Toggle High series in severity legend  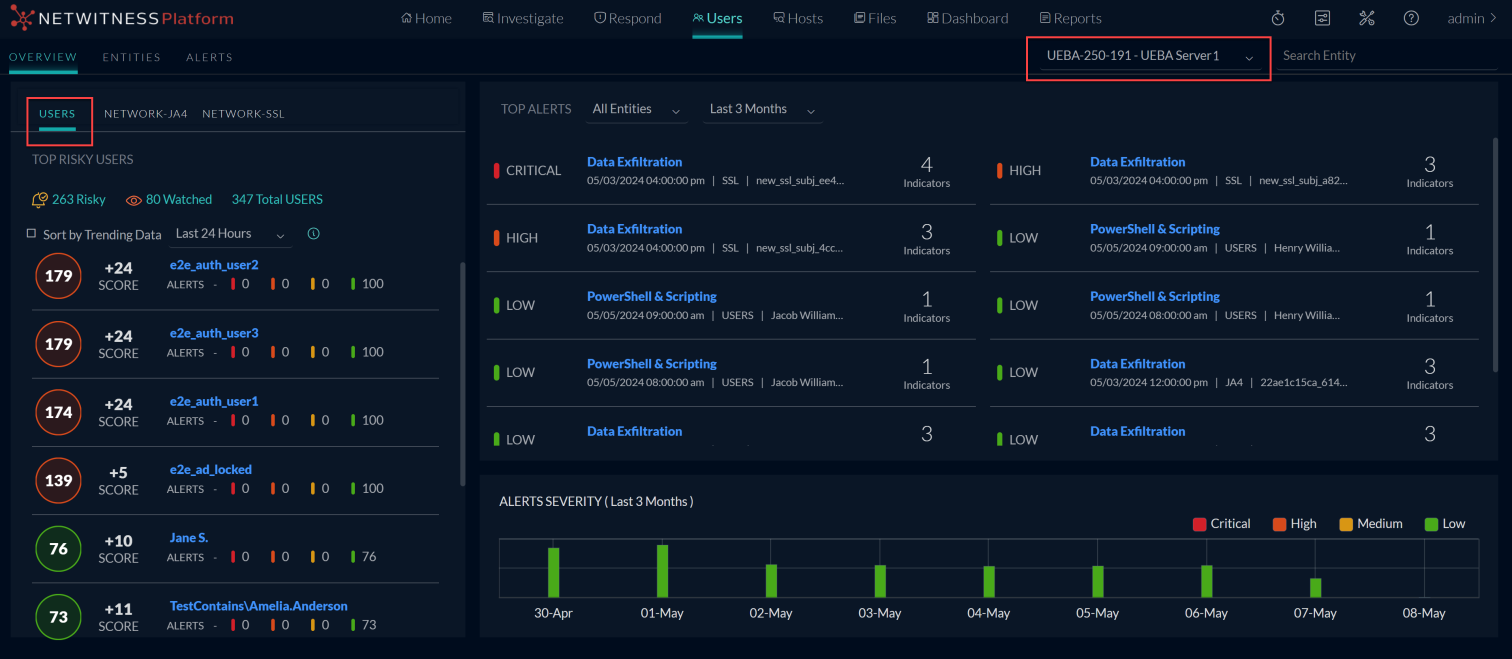click(1294, 524)
